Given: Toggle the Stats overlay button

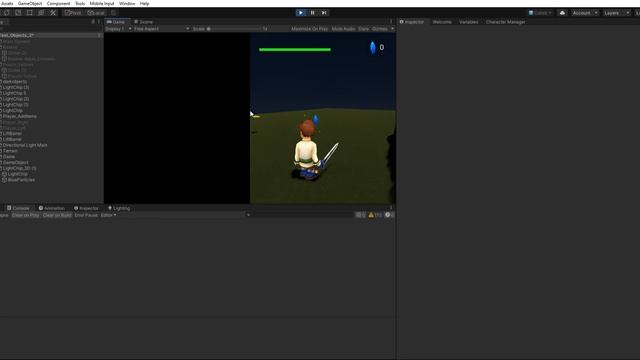Looking at the screenshot, I should (x=363, y=29).
